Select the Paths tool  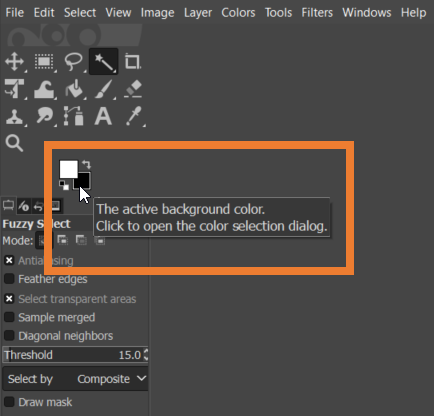tap(74, 116)
